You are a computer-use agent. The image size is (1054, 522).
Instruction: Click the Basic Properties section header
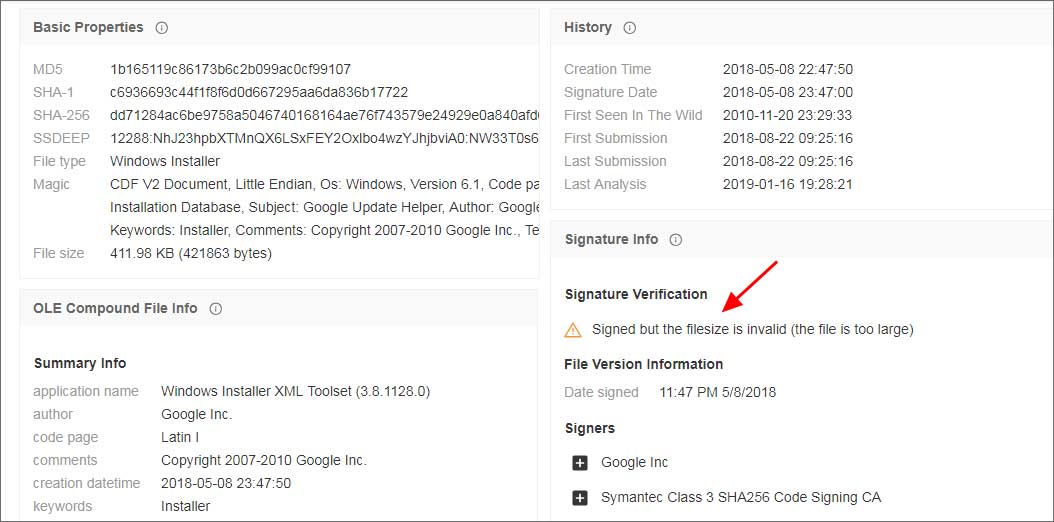point(88,28)
